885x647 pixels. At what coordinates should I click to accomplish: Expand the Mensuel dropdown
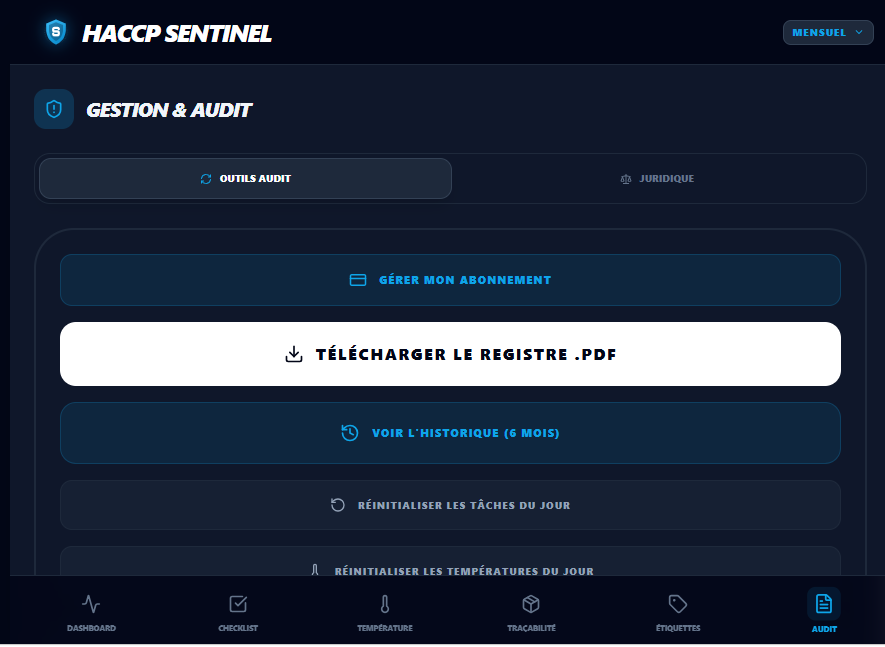click(827, 32)
